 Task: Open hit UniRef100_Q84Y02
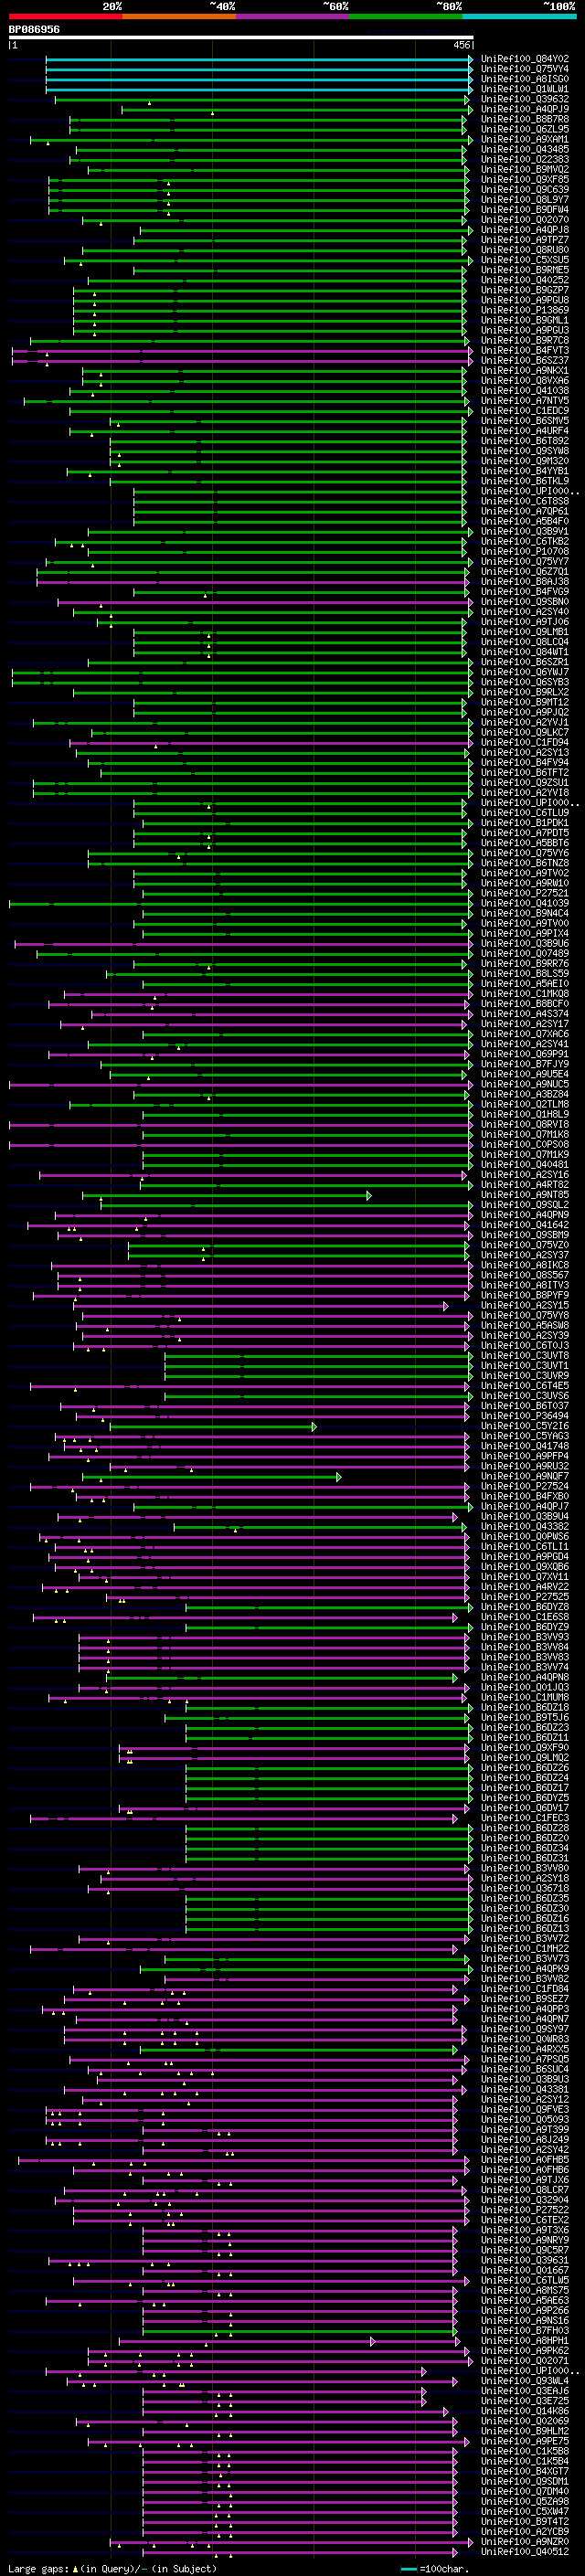(525, 59)
